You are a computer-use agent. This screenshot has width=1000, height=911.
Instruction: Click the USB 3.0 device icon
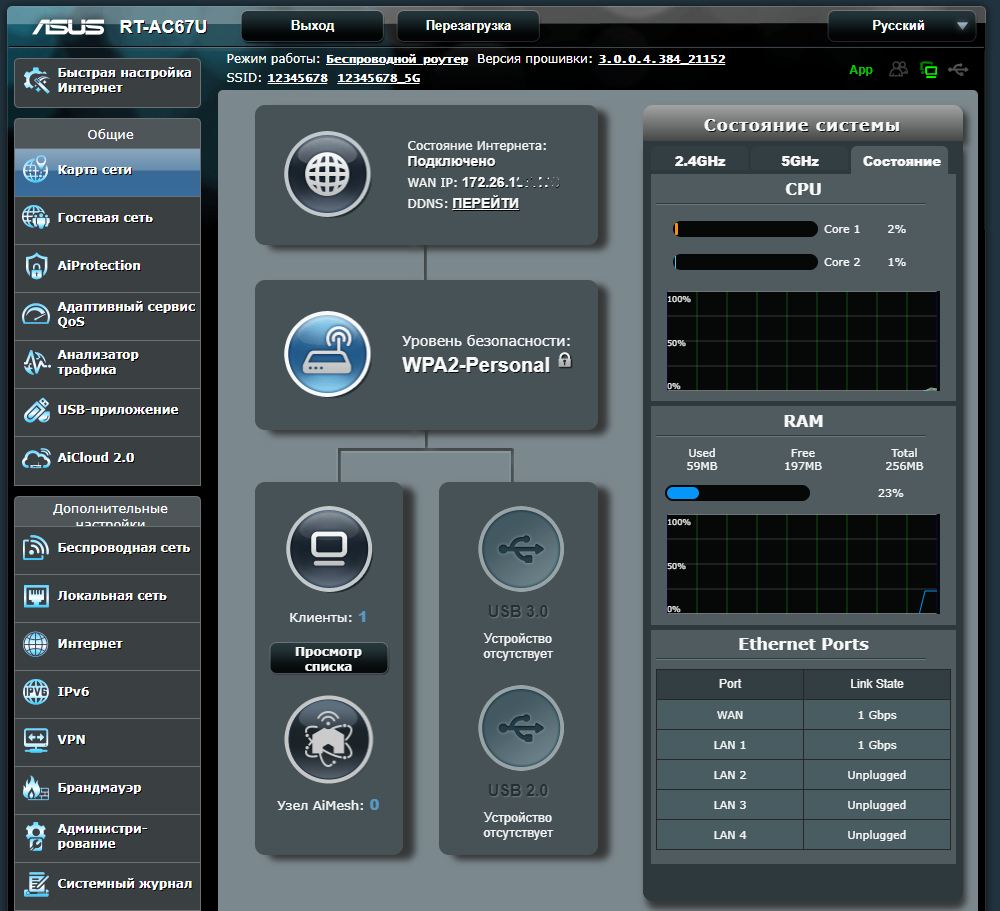(x=520, y=549)
